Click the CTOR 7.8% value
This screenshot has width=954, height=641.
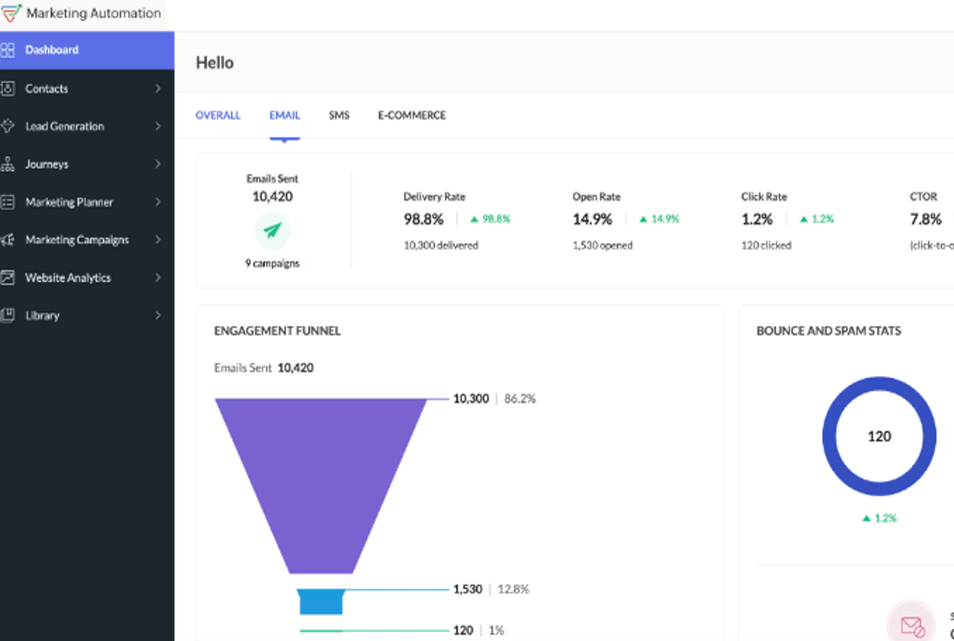[x=925, y=219]
